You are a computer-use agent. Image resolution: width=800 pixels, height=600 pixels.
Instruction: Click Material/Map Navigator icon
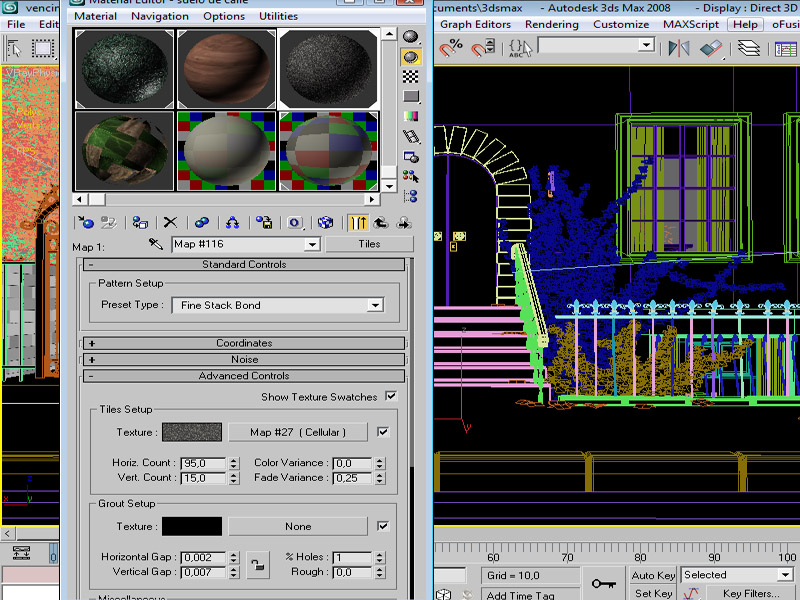click(411, 195)
